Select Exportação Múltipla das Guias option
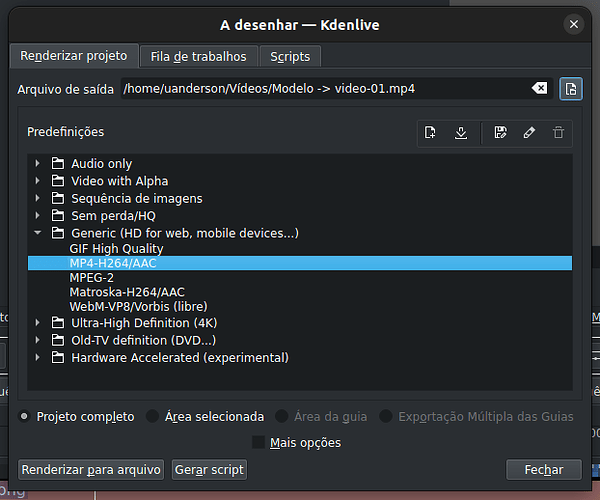The image size is (600, 500). [x=386, y=416]
